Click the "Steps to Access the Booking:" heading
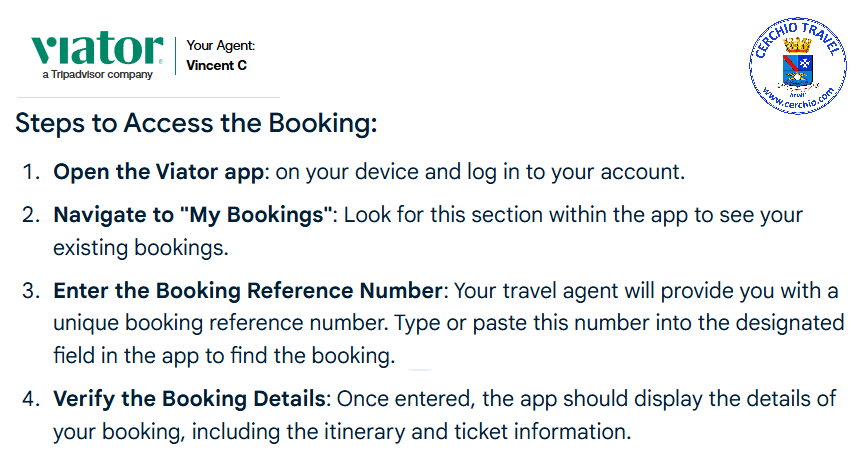The width and height of the screenshot is (867, 472). [196, 124]
